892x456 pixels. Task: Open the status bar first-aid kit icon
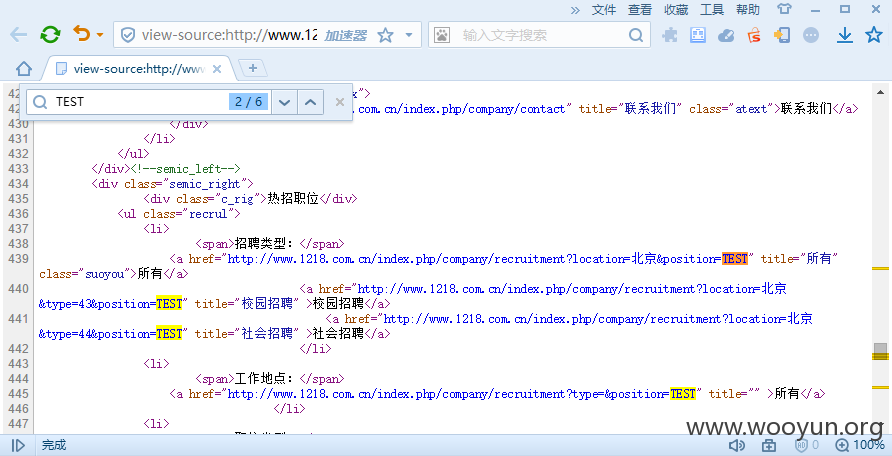pyautogui.click(x=769, y=445)
